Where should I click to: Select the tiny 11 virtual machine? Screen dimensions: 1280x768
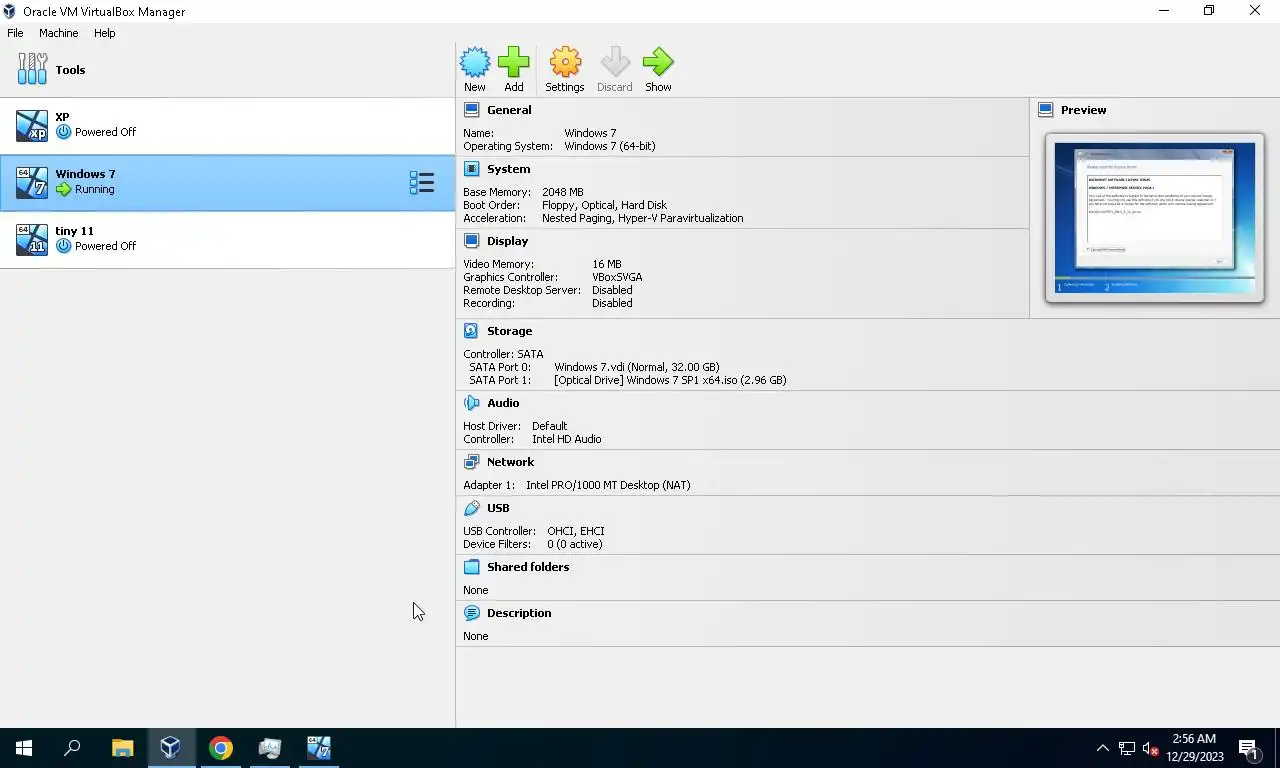click(227, 239)
